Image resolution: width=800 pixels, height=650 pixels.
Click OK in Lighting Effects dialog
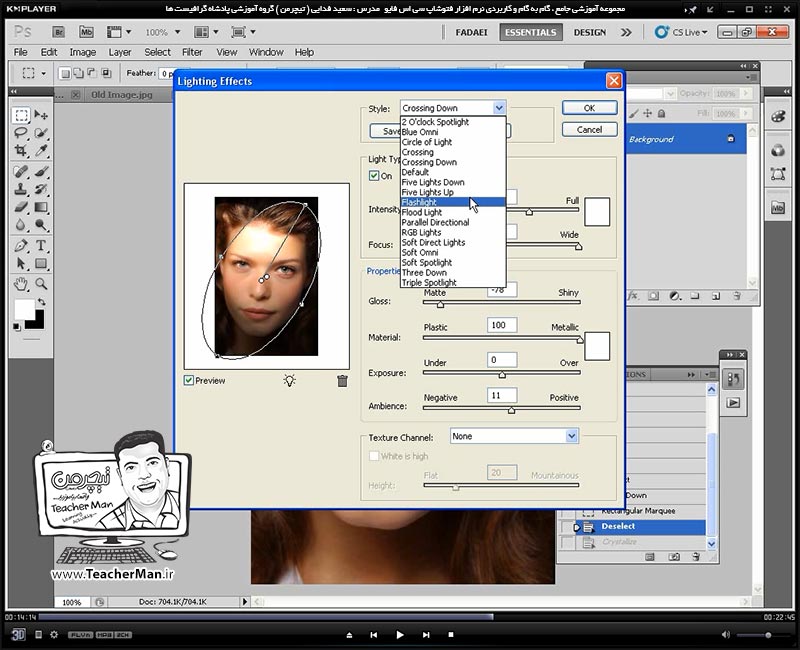(x=589, y=108)
